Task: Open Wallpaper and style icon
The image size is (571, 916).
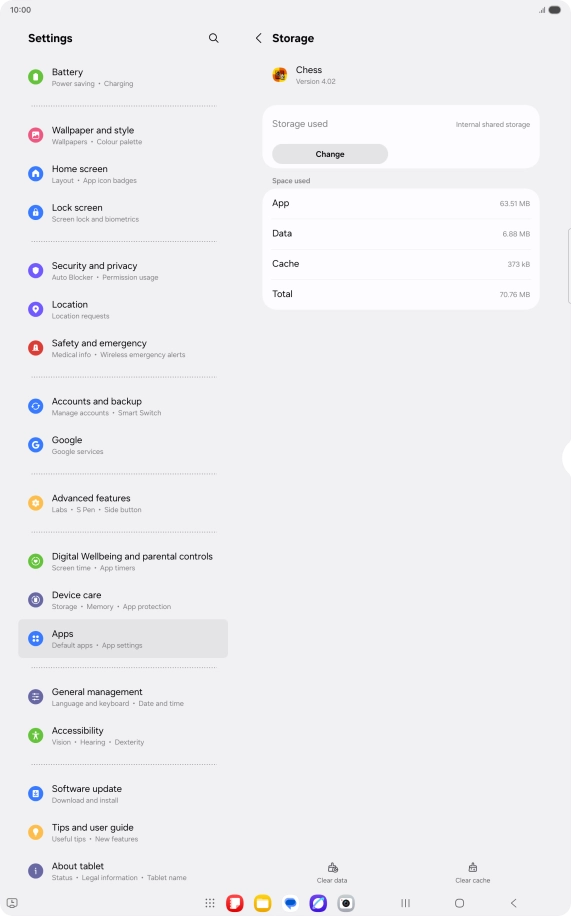Action: (x=36, y=135)
